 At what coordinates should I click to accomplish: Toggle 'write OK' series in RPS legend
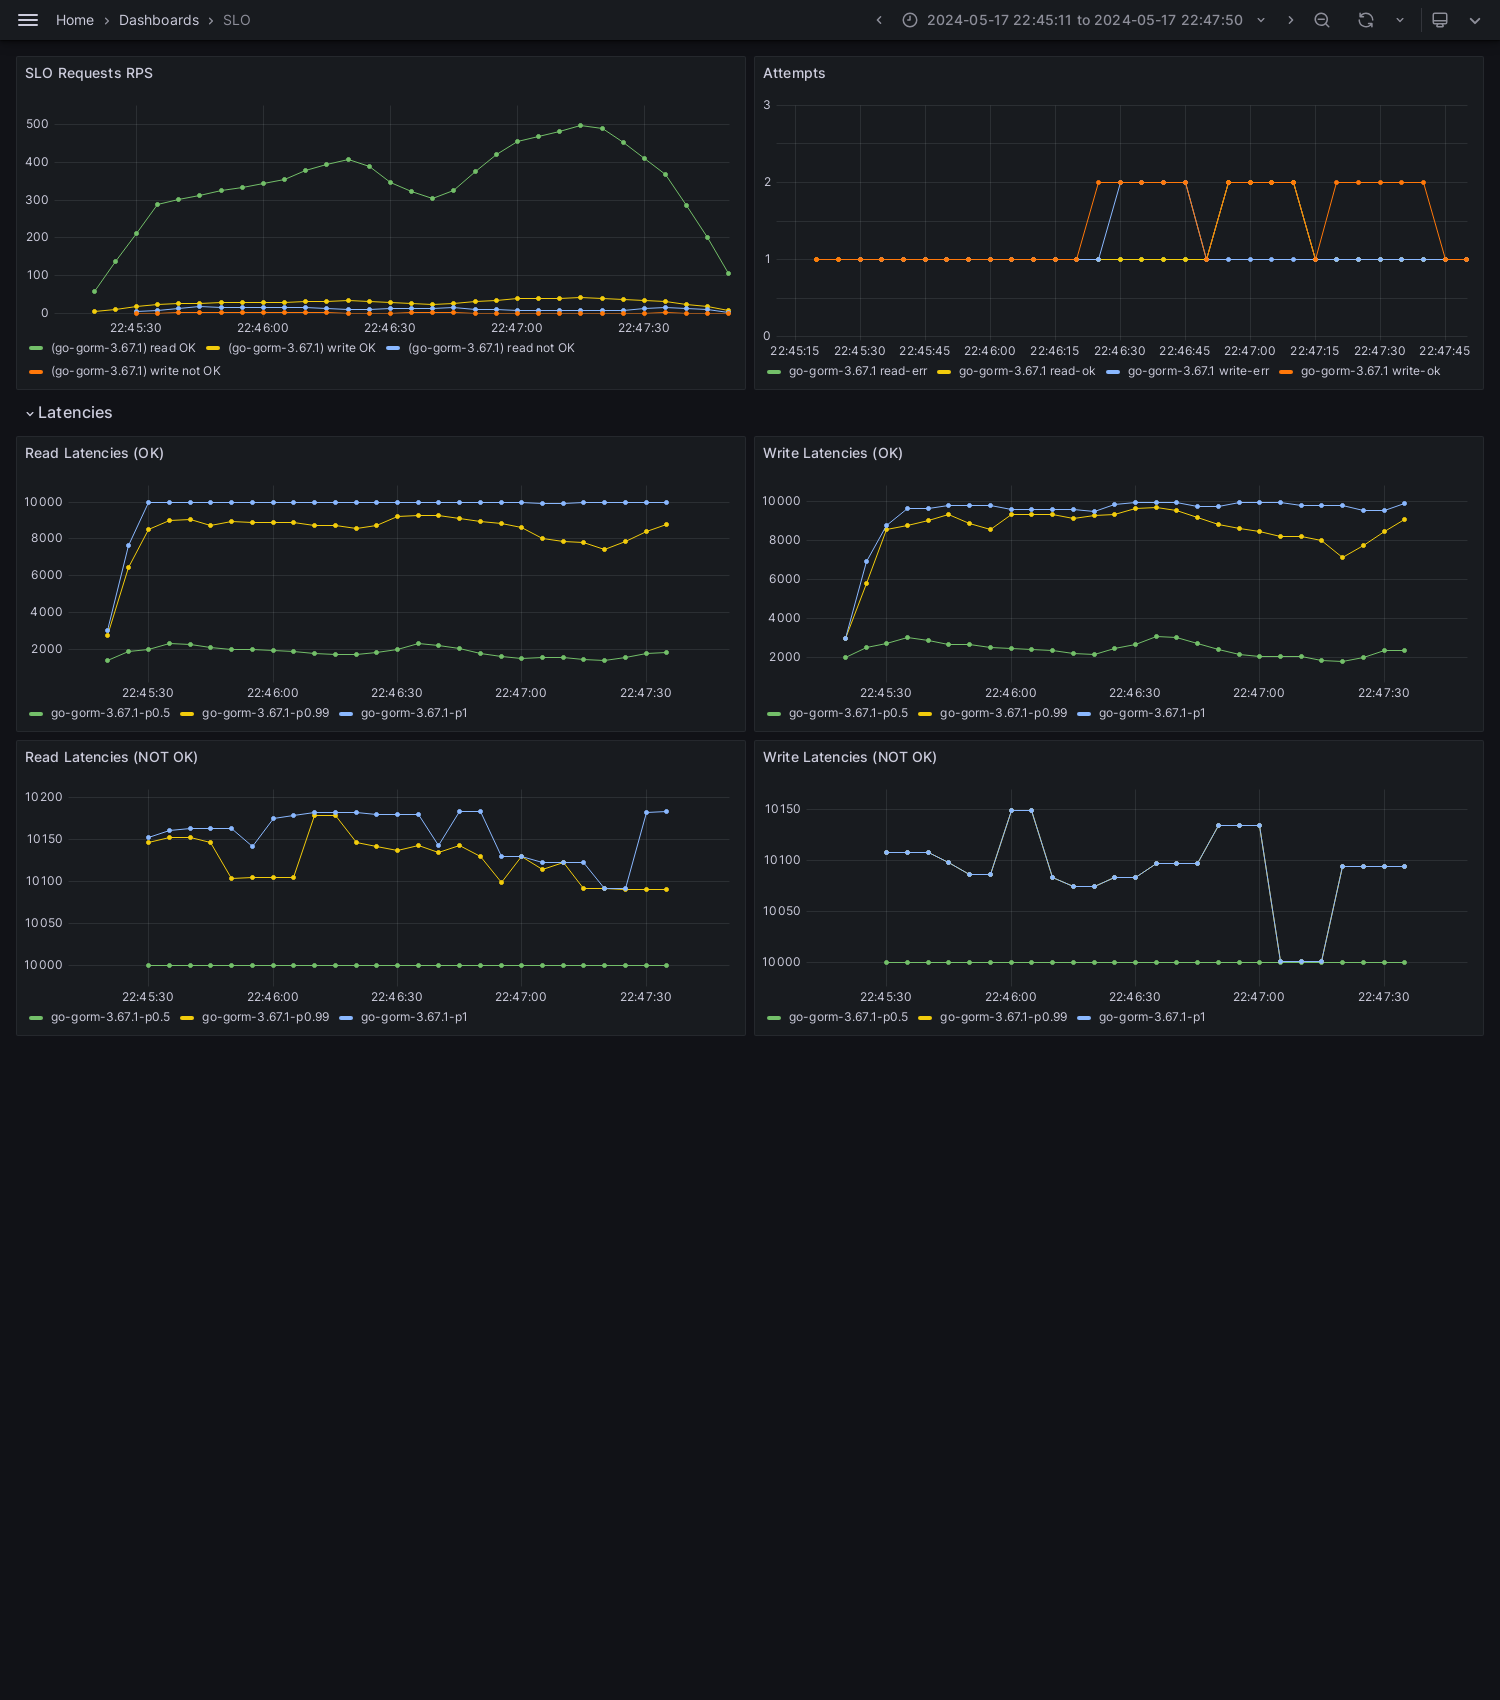coord(301,348)
